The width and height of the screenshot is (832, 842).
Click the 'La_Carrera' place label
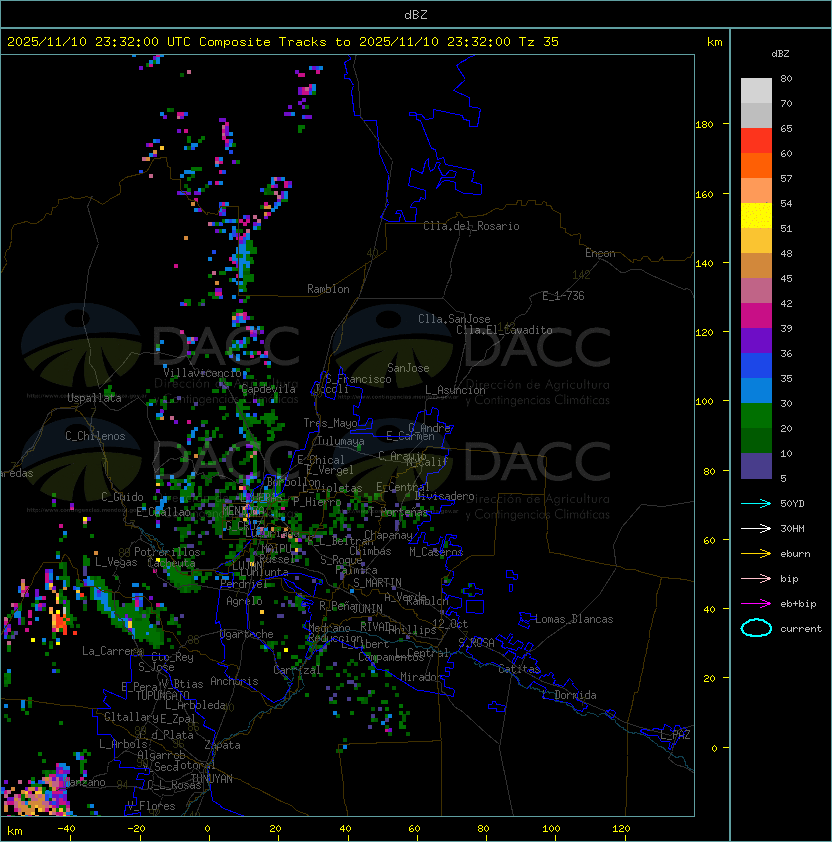pos(112,651)
